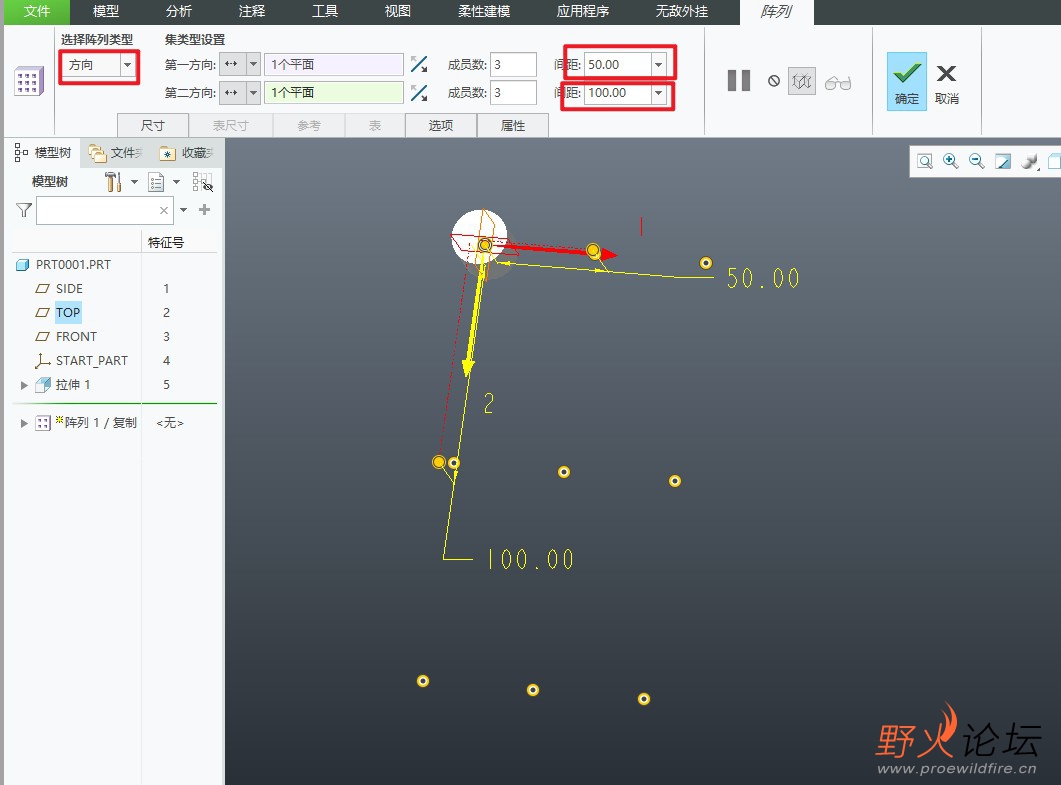The height and width of the screenshot is (785, 1061).
Task: Select PRT0001.PRT in model tree
Action: coord(73,265)
